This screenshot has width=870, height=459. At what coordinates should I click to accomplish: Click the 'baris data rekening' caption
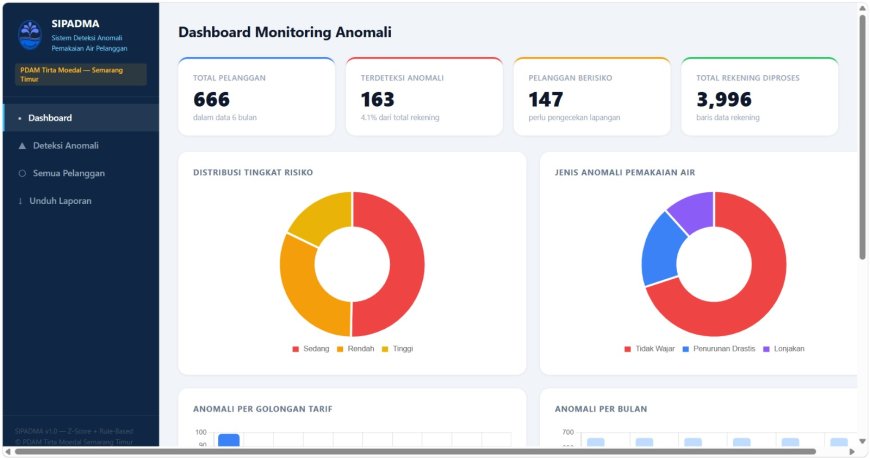pyautogui.click(x=728, y=118)
